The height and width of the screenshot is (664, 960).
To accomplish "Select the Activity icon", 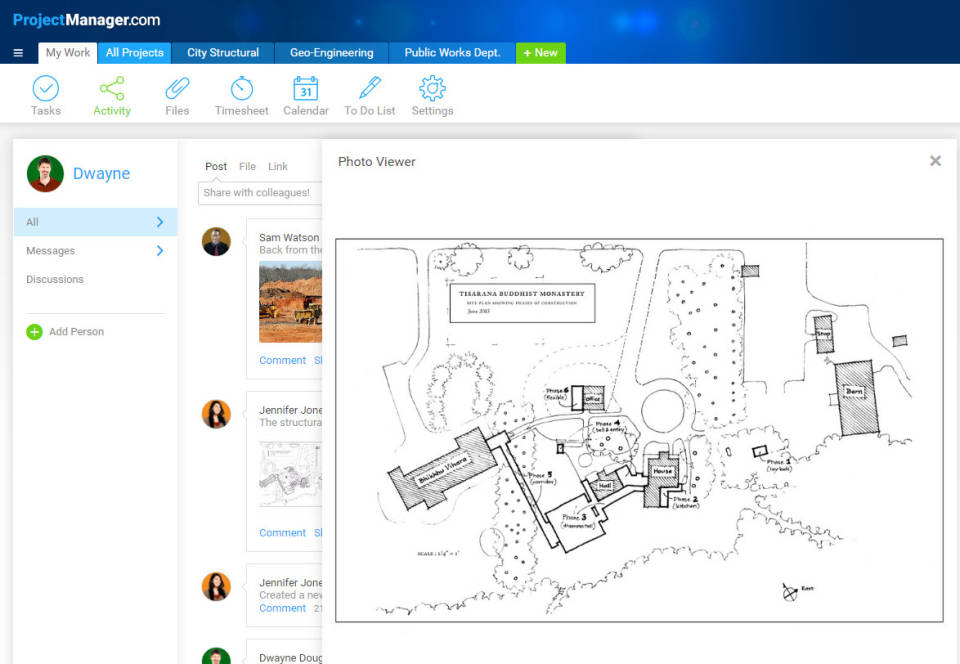I will coord(111,89).
